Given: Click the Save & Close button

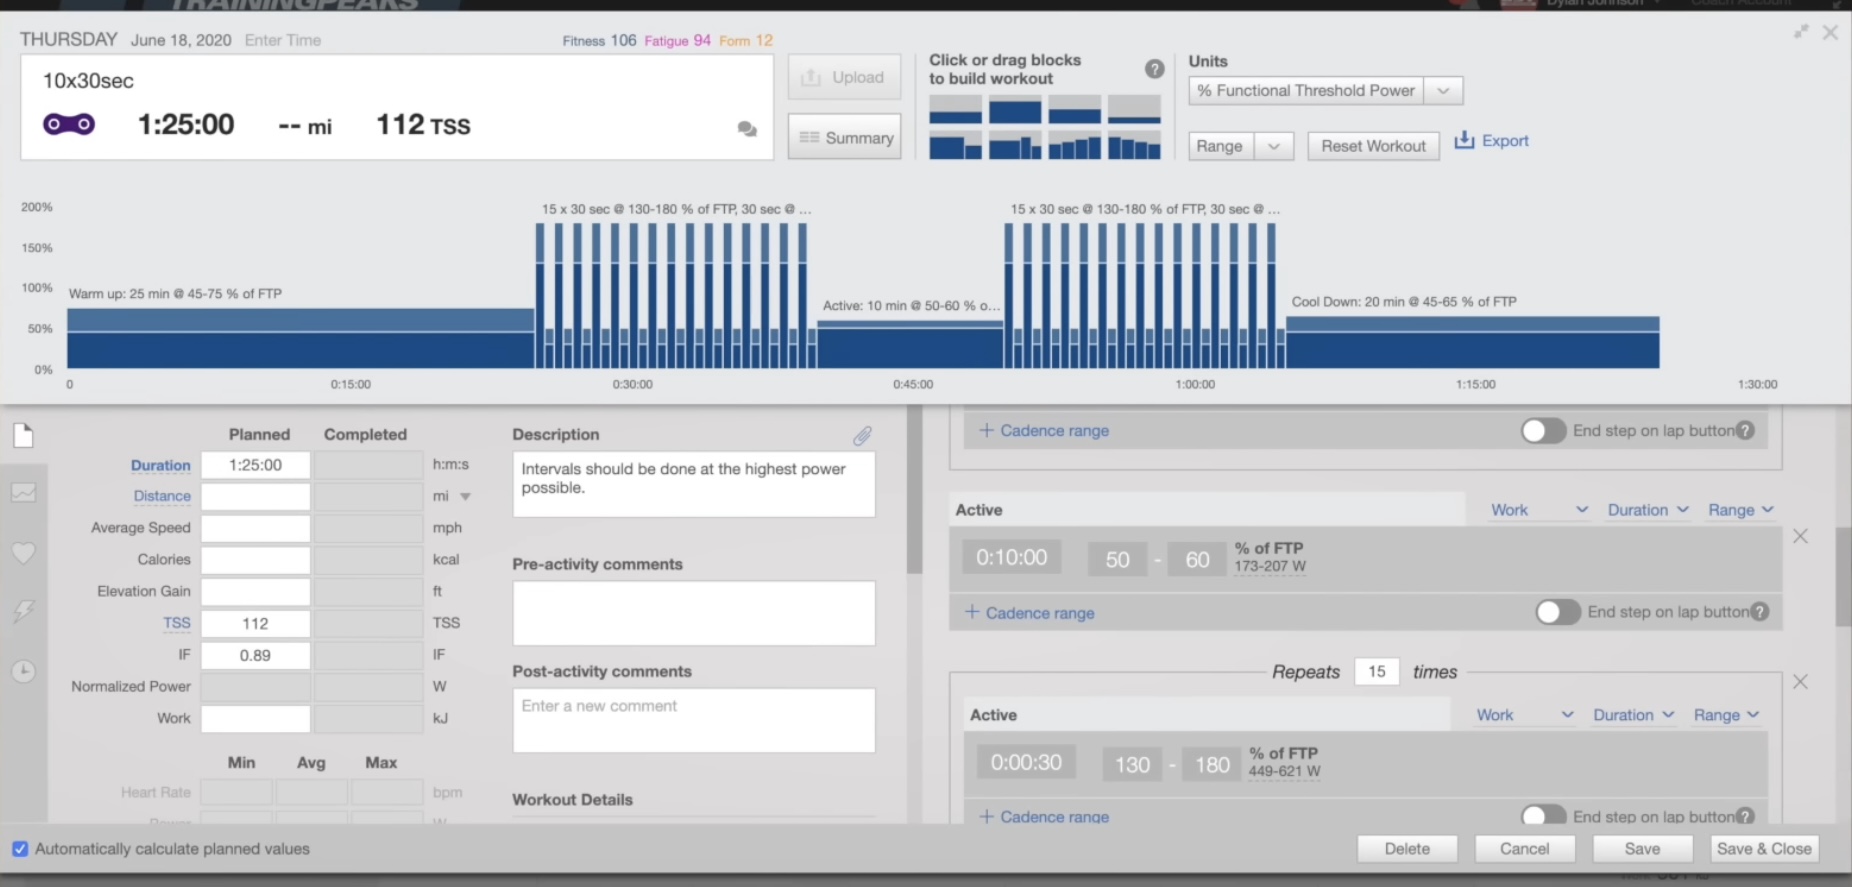Looking at the screenshot, I should pyautogui.click(x=1763, y=849).
